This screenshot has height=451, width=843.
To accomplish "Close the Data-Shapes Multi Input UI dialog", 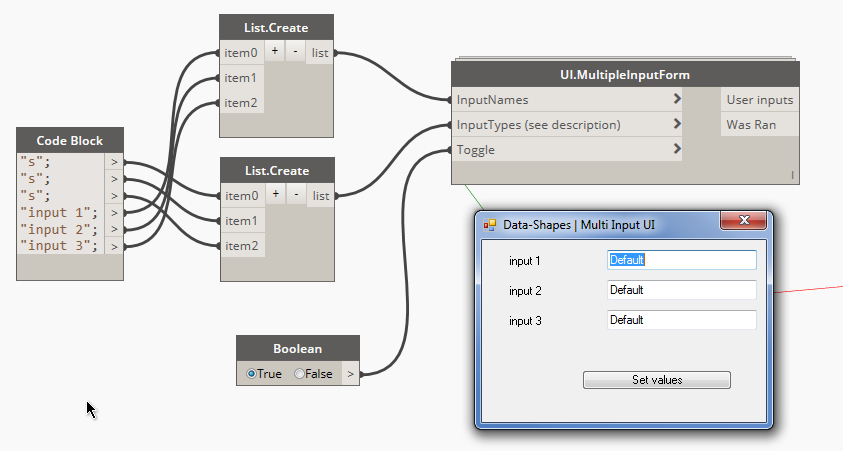I will click(744, 220).
